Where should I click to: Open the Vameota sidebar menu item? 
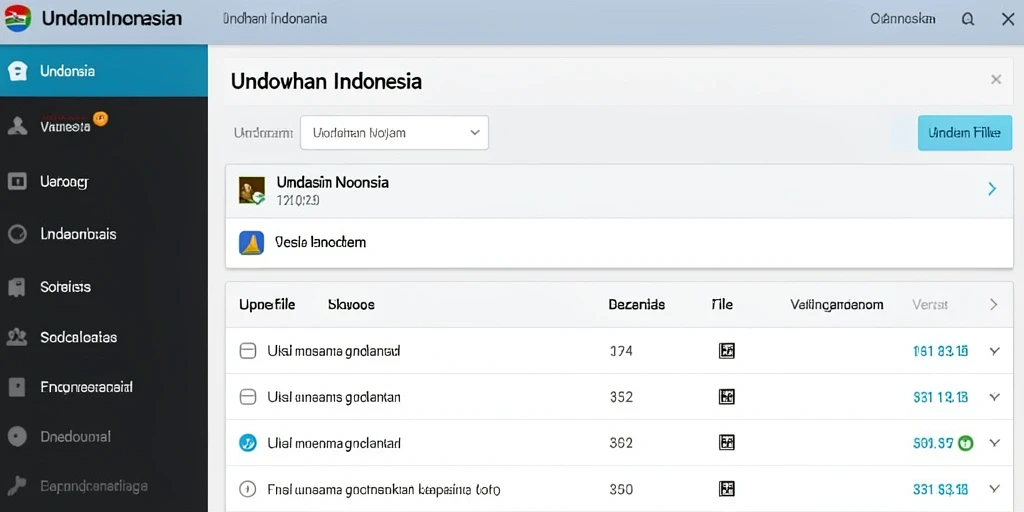pos(104,126)
